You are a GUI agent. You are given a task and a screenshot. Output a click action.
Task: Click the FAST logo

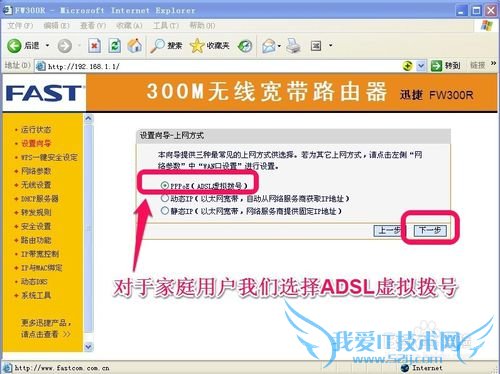click(43, 93)
